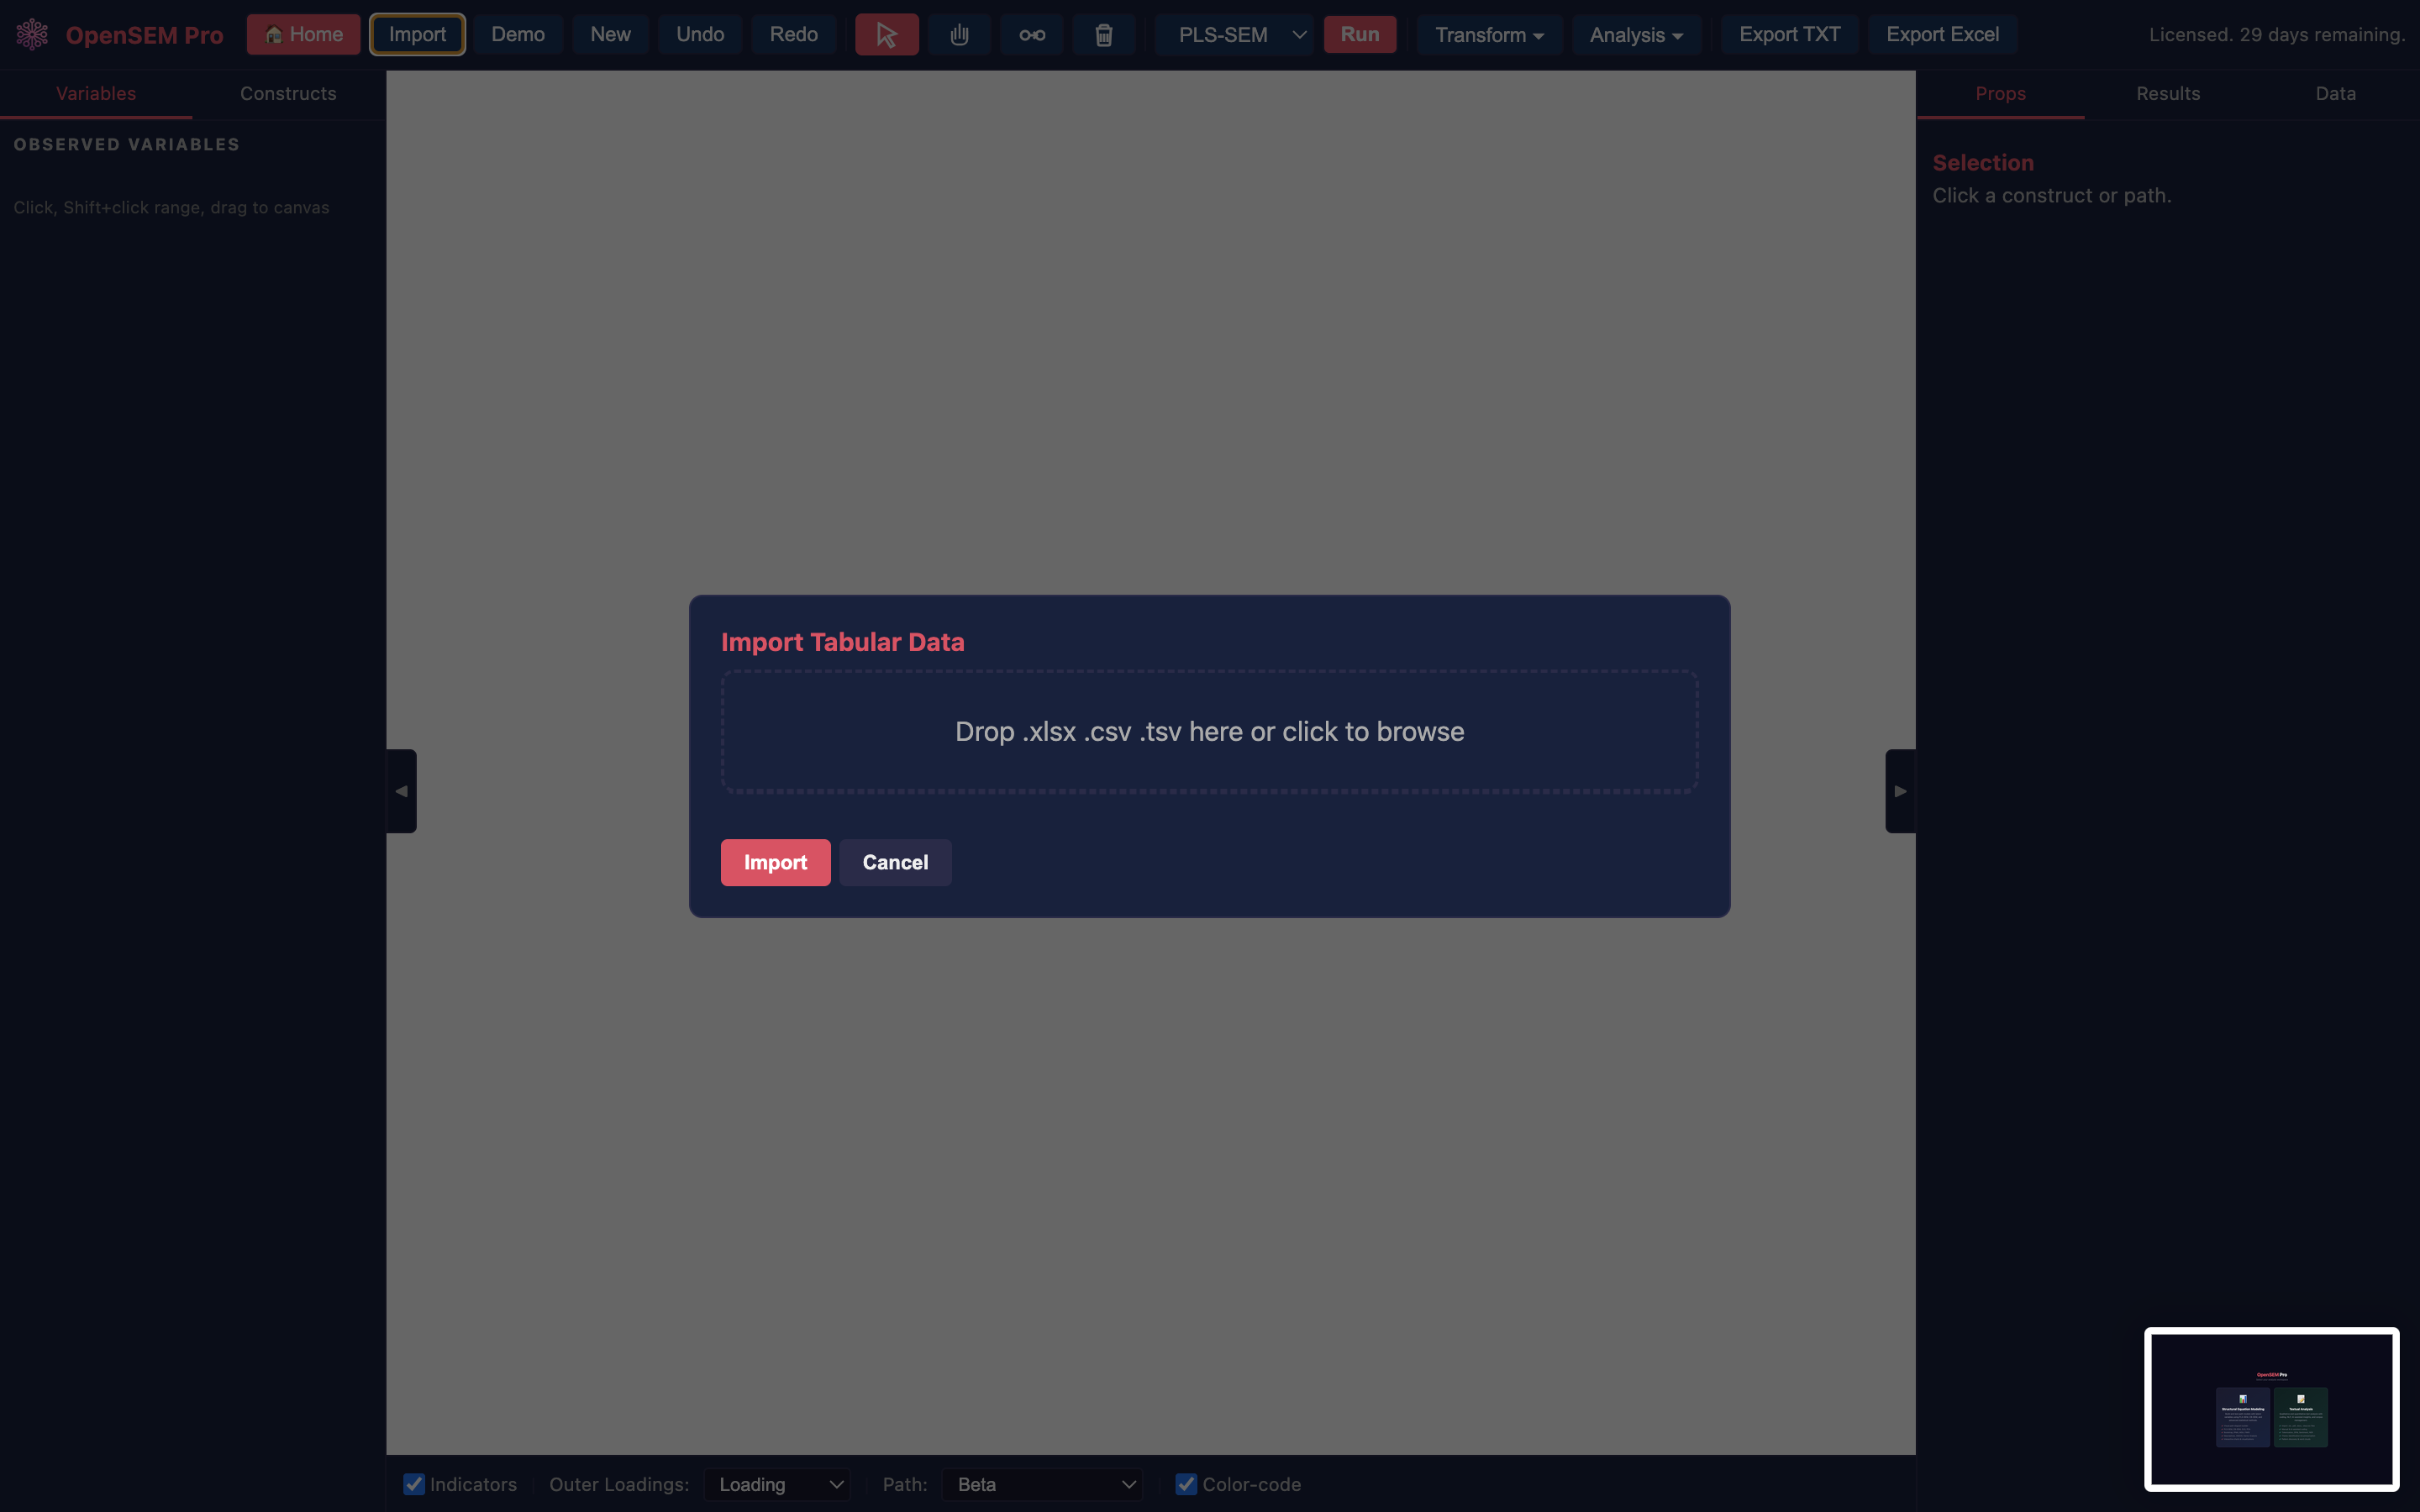This screenshot has height=1512, width=2420.
Task: Click the Import button in the dialog
Action: pos(775,861)
